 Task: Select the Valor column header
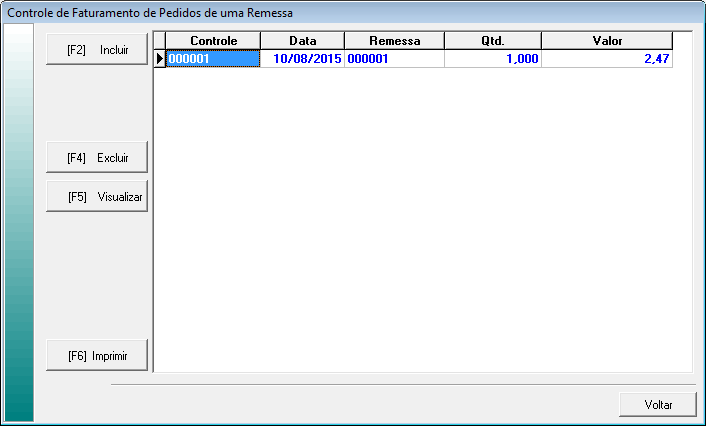[606, 40]
